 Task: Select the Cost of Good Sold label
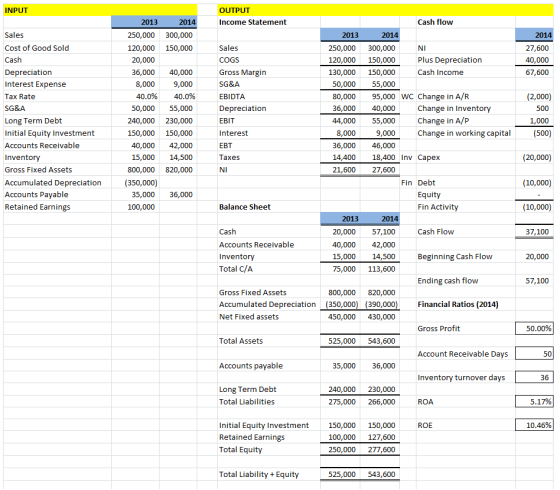point(37,48)
